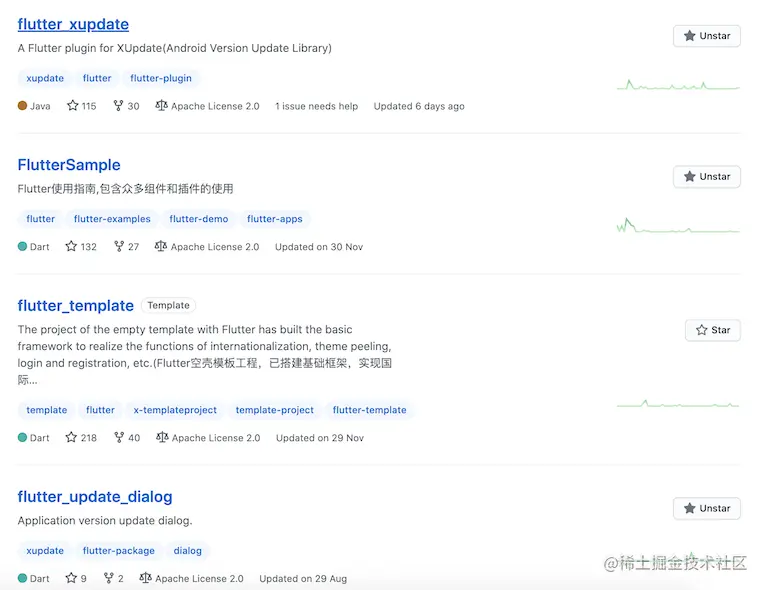Select flutter topic tag under FlutterSample
765x590 pixels.
(40, 219)
